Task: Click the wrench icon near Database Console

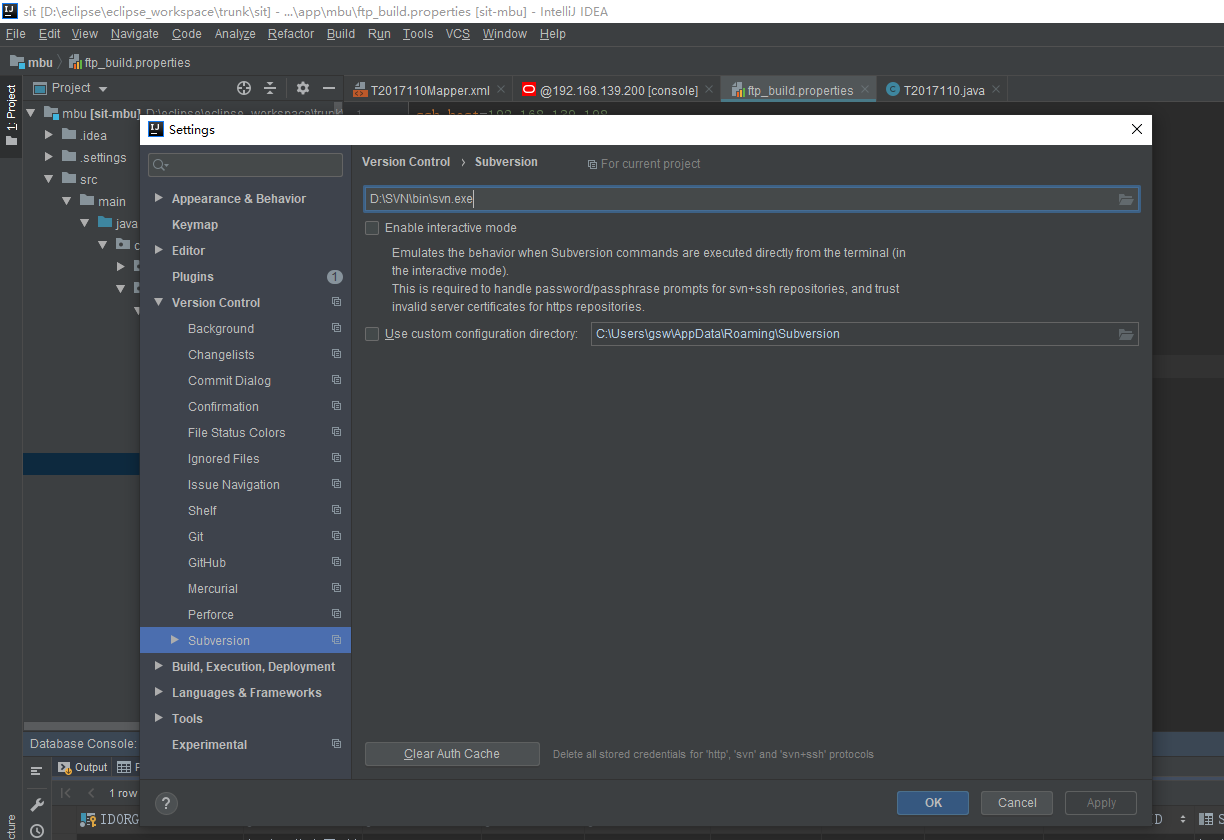Action: (x=36, y=804)
